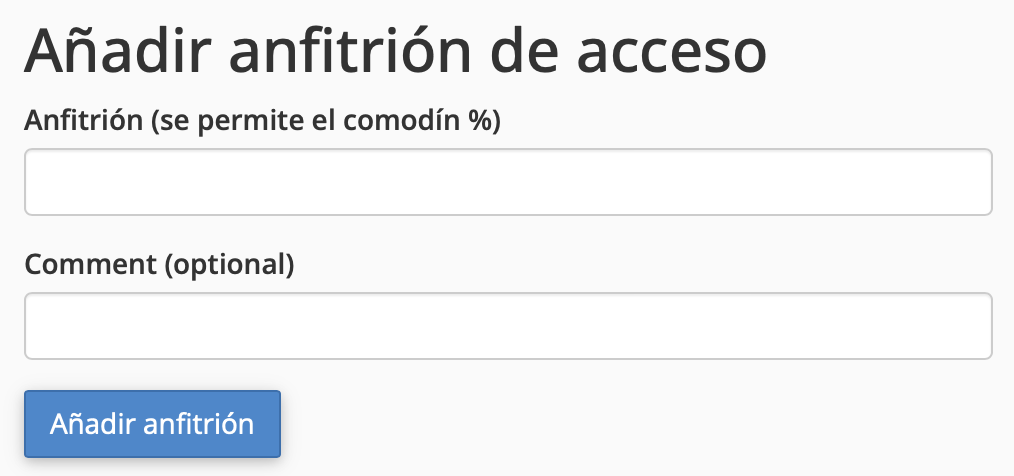Submit the form with the blue Añadir anfitrión button

coord(152,424)
